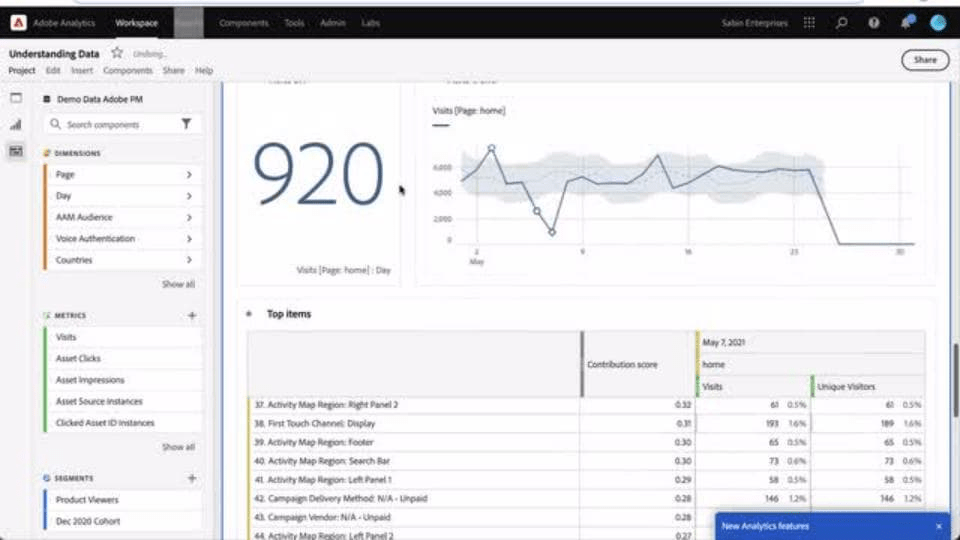Expand the Page dimension chevron
This screenshot has width=960, height=540.
coord(189,175)
